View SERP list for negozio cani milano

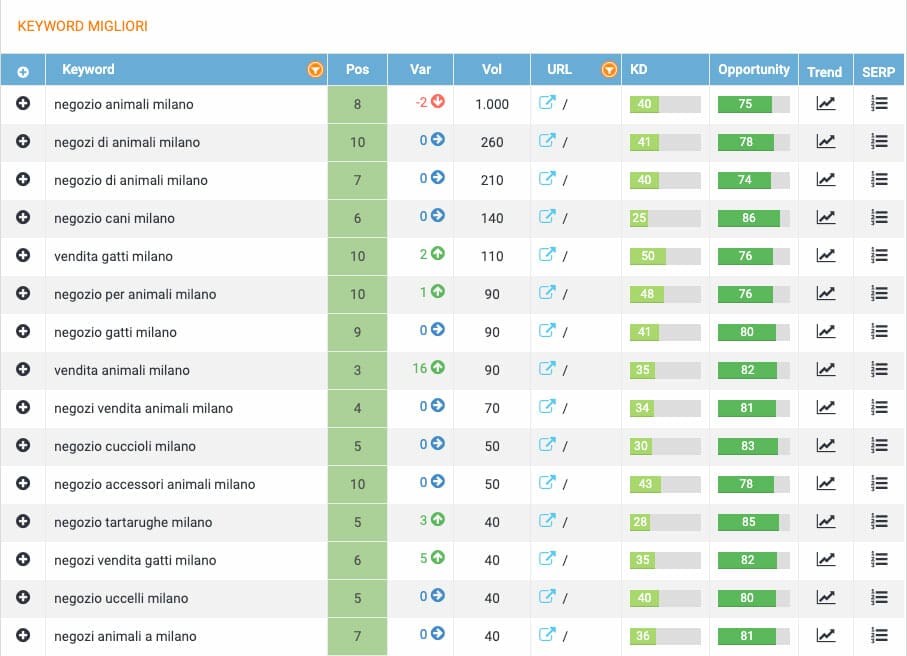coord(879,218)
